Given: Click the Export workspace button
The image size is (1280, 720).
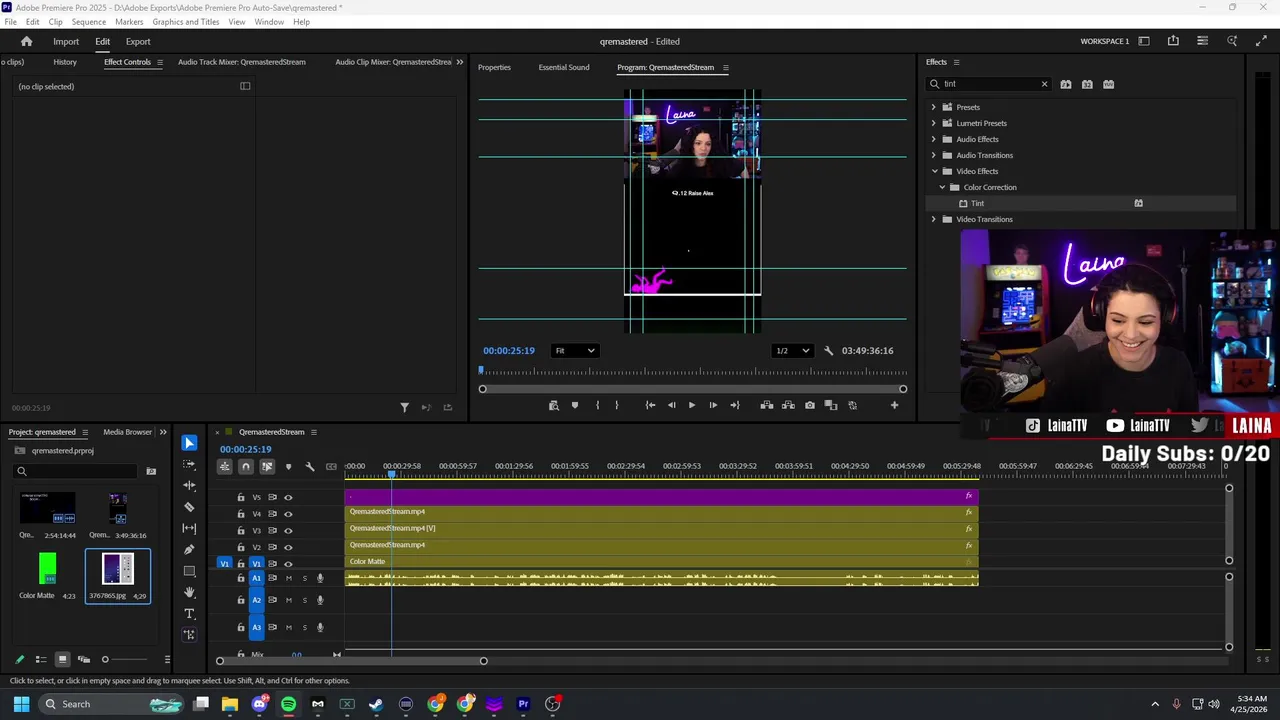Looking at the screenshot, I should pyautogui.click(x=138, y=42).
